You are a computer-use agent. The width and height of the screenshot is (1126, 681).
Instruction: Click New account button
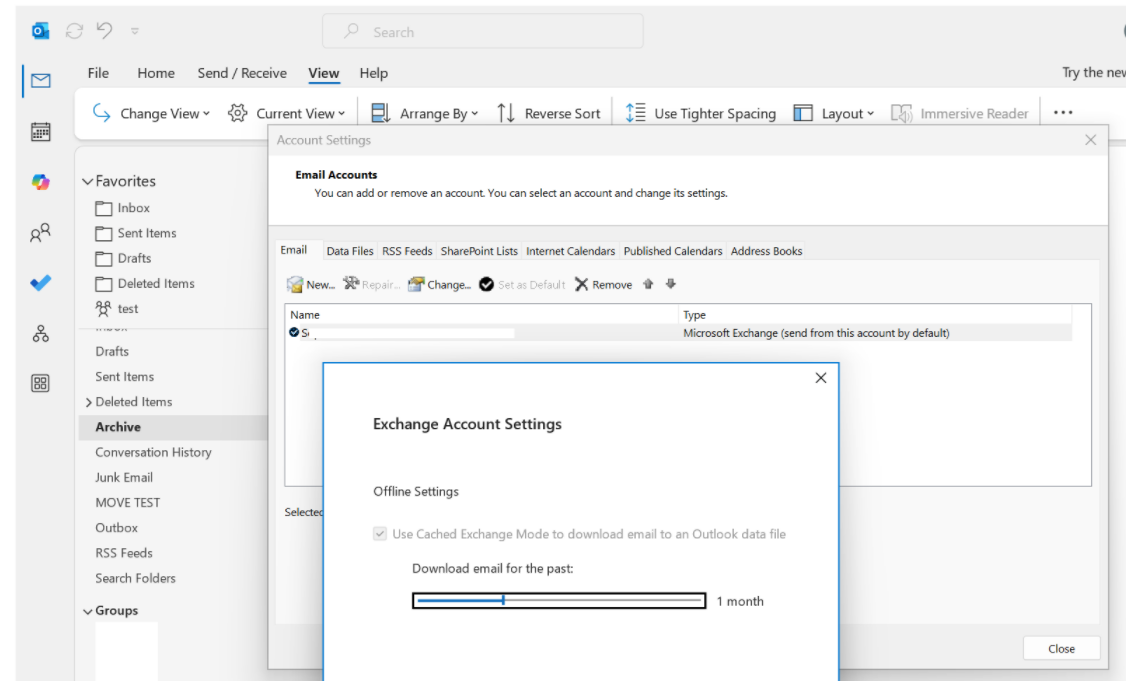pyautogui.click(x=311, y=284)
